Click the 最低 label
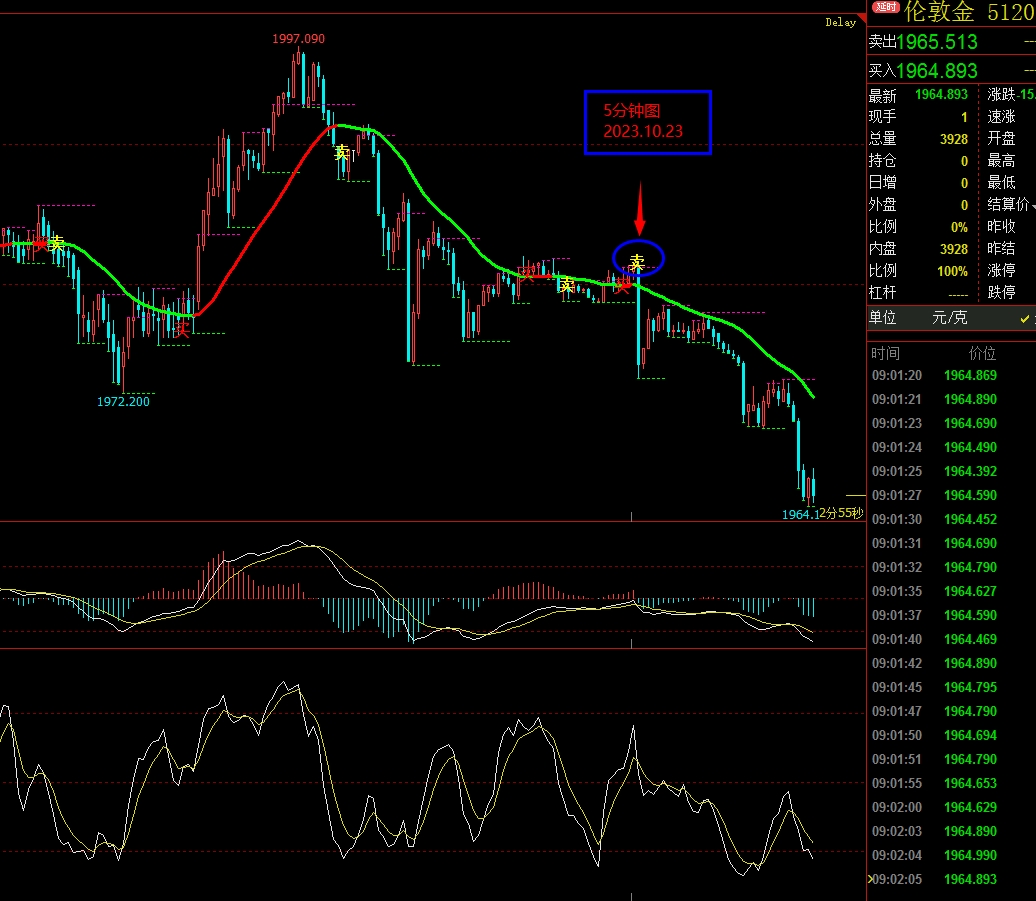 pyautogui.click(x=1002, y=182)
